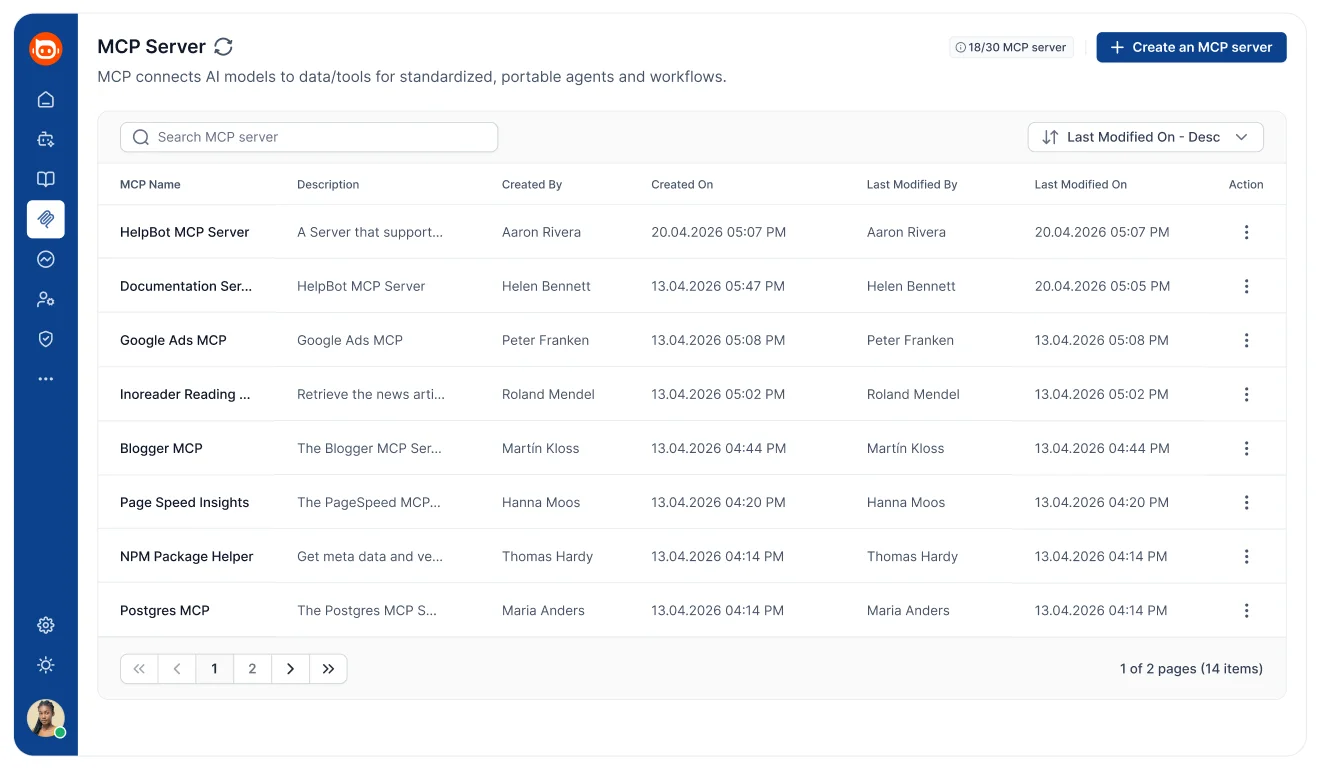This screenshot has width=1320, height=770.
Task: Open the user management sidebar icon
Action: [x=46, y=299]
